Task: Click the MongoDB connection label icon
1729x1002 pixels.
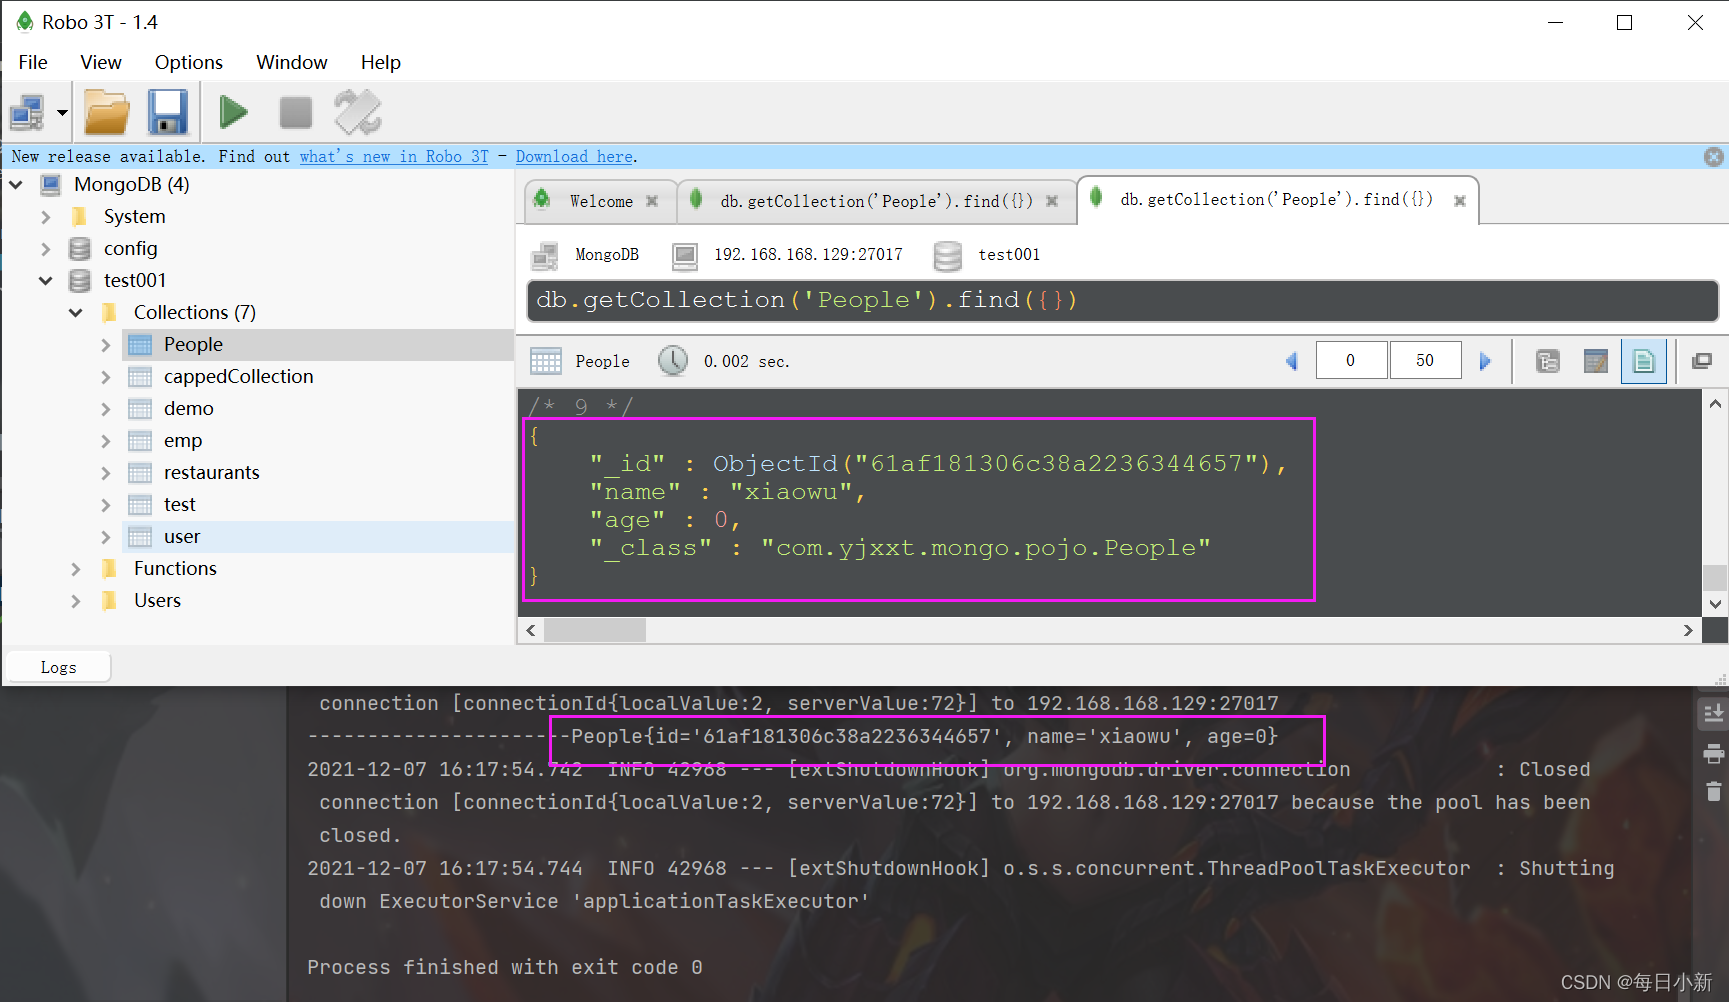Action: (x=544, y=256)
